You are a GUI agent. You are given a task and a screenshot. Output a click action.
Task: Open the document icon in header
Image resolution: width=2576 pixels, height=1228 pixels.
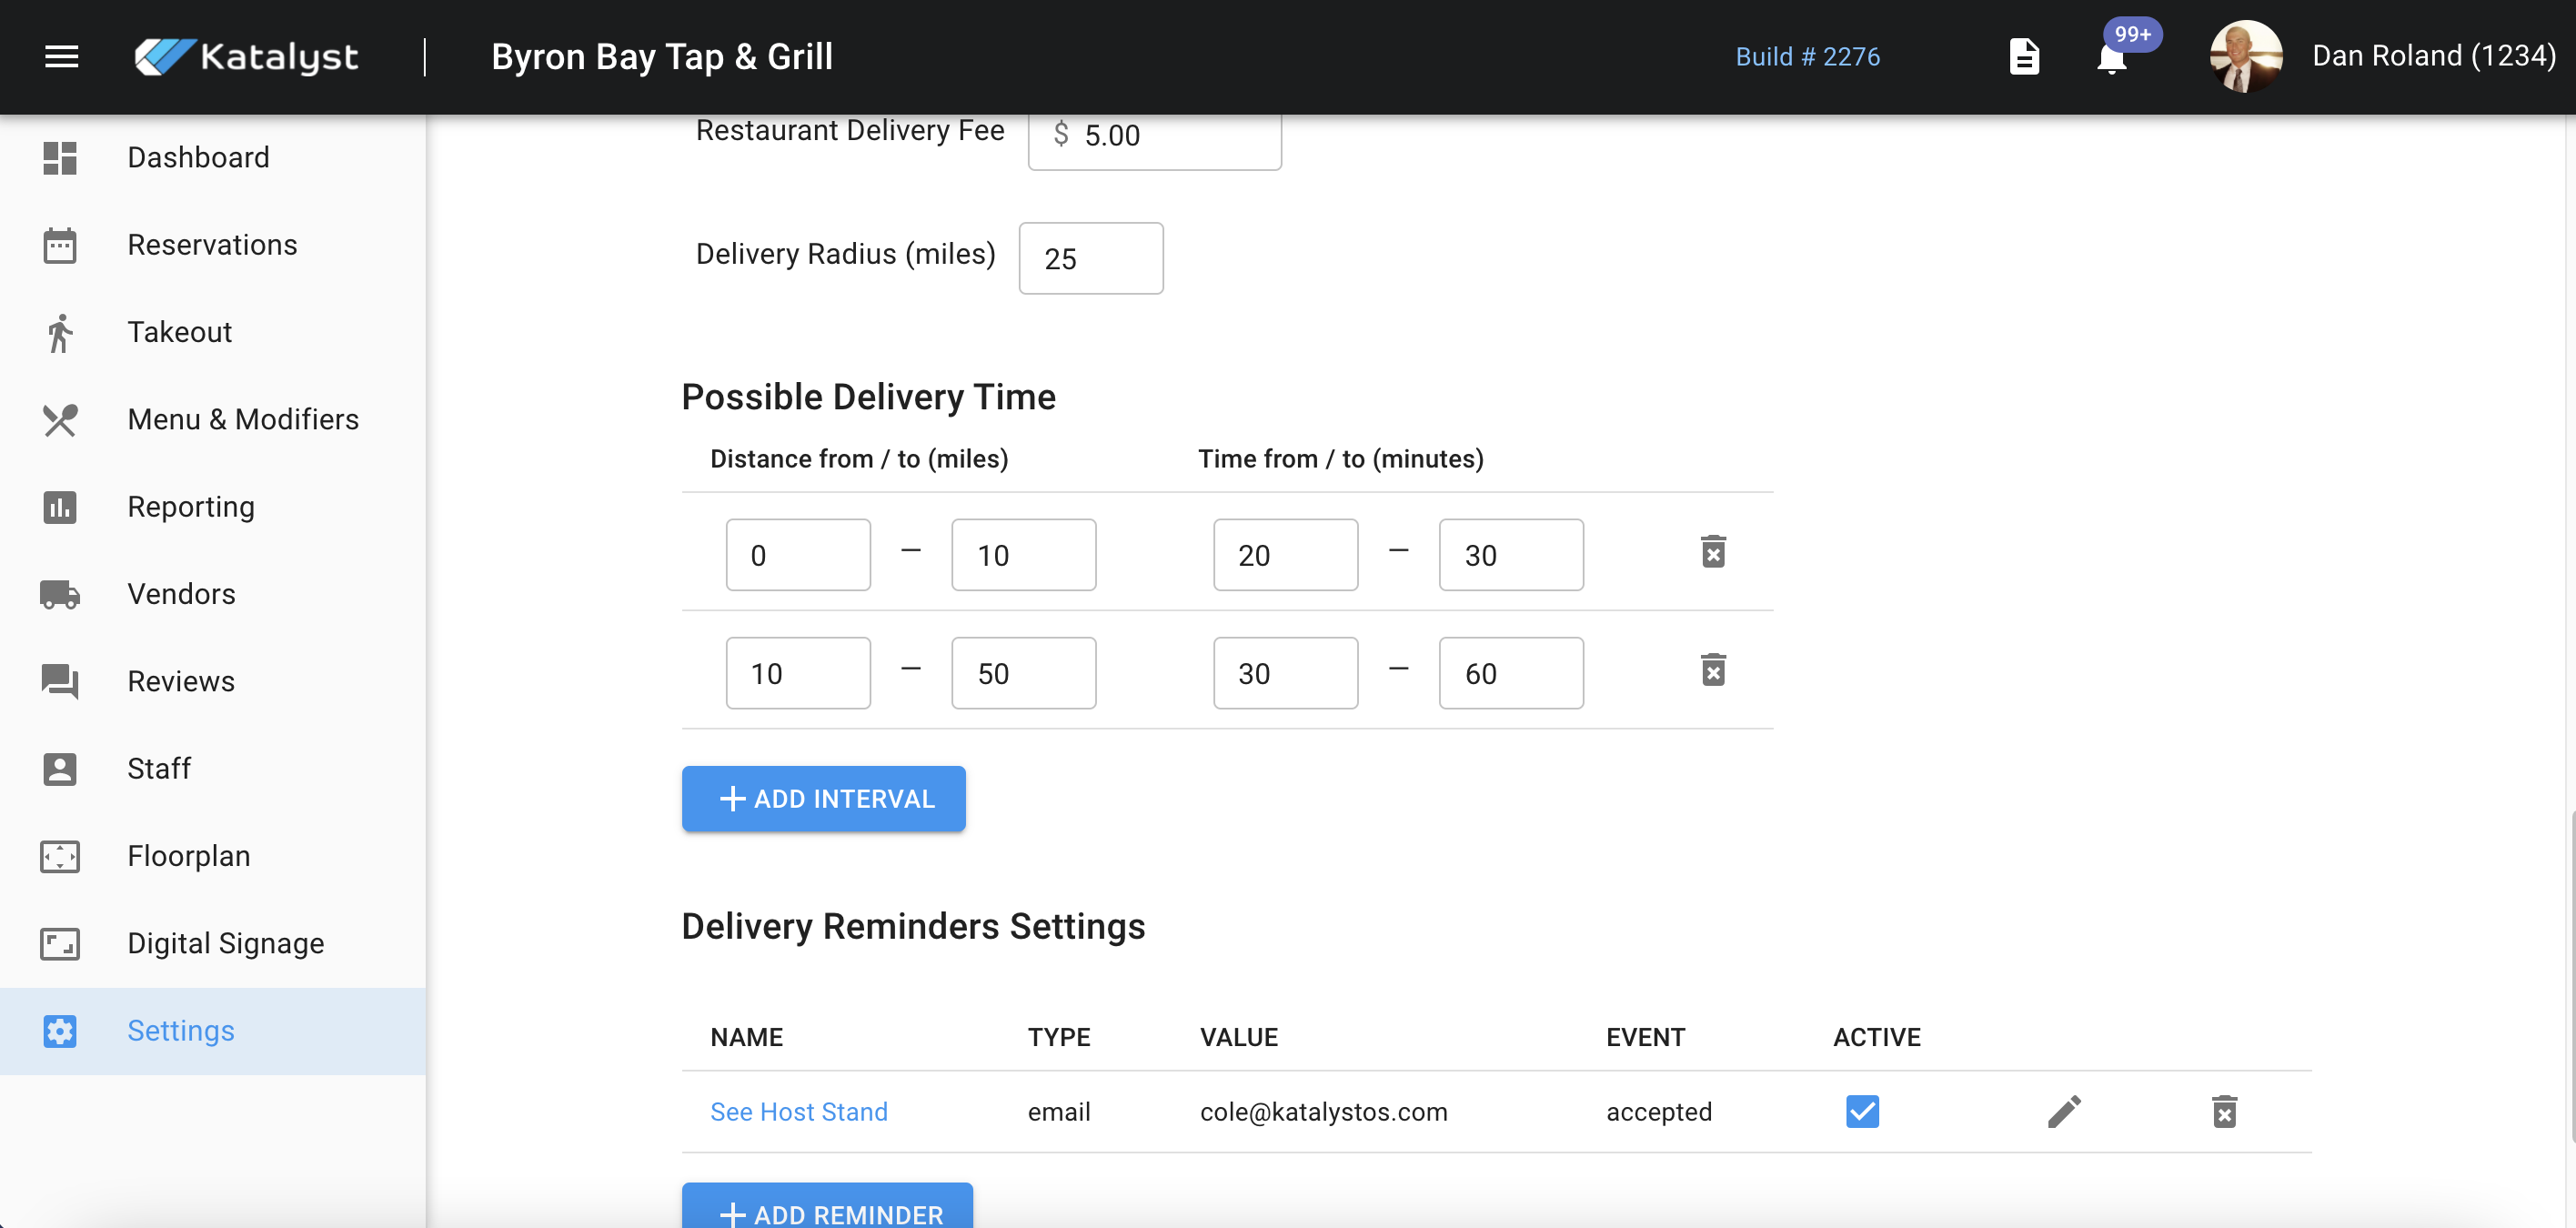[2024, 57]
